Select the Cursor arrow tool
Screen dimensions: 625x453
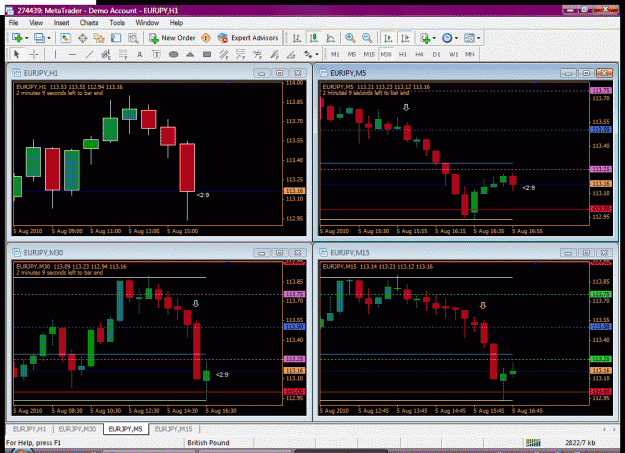tap(16, 54)
